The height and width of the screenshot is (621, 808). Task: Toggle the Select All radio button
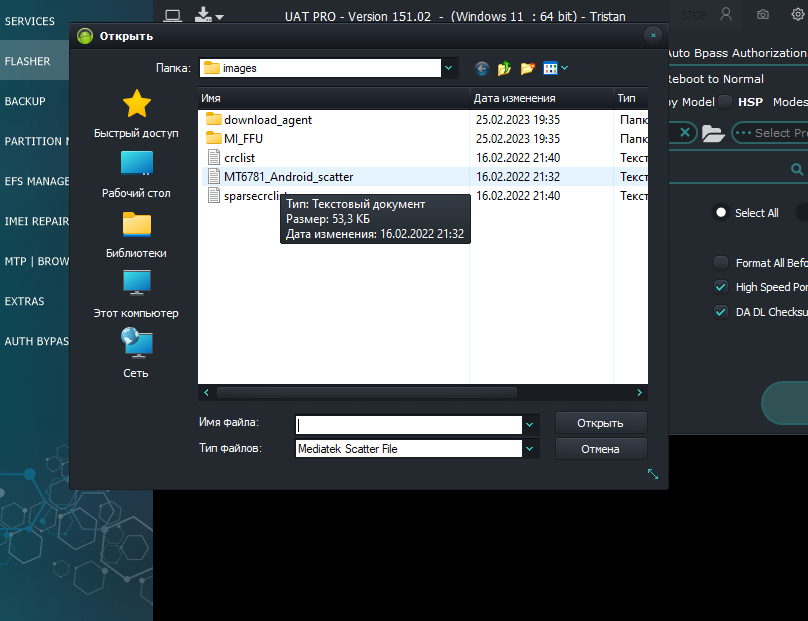[x=721, y=212]
